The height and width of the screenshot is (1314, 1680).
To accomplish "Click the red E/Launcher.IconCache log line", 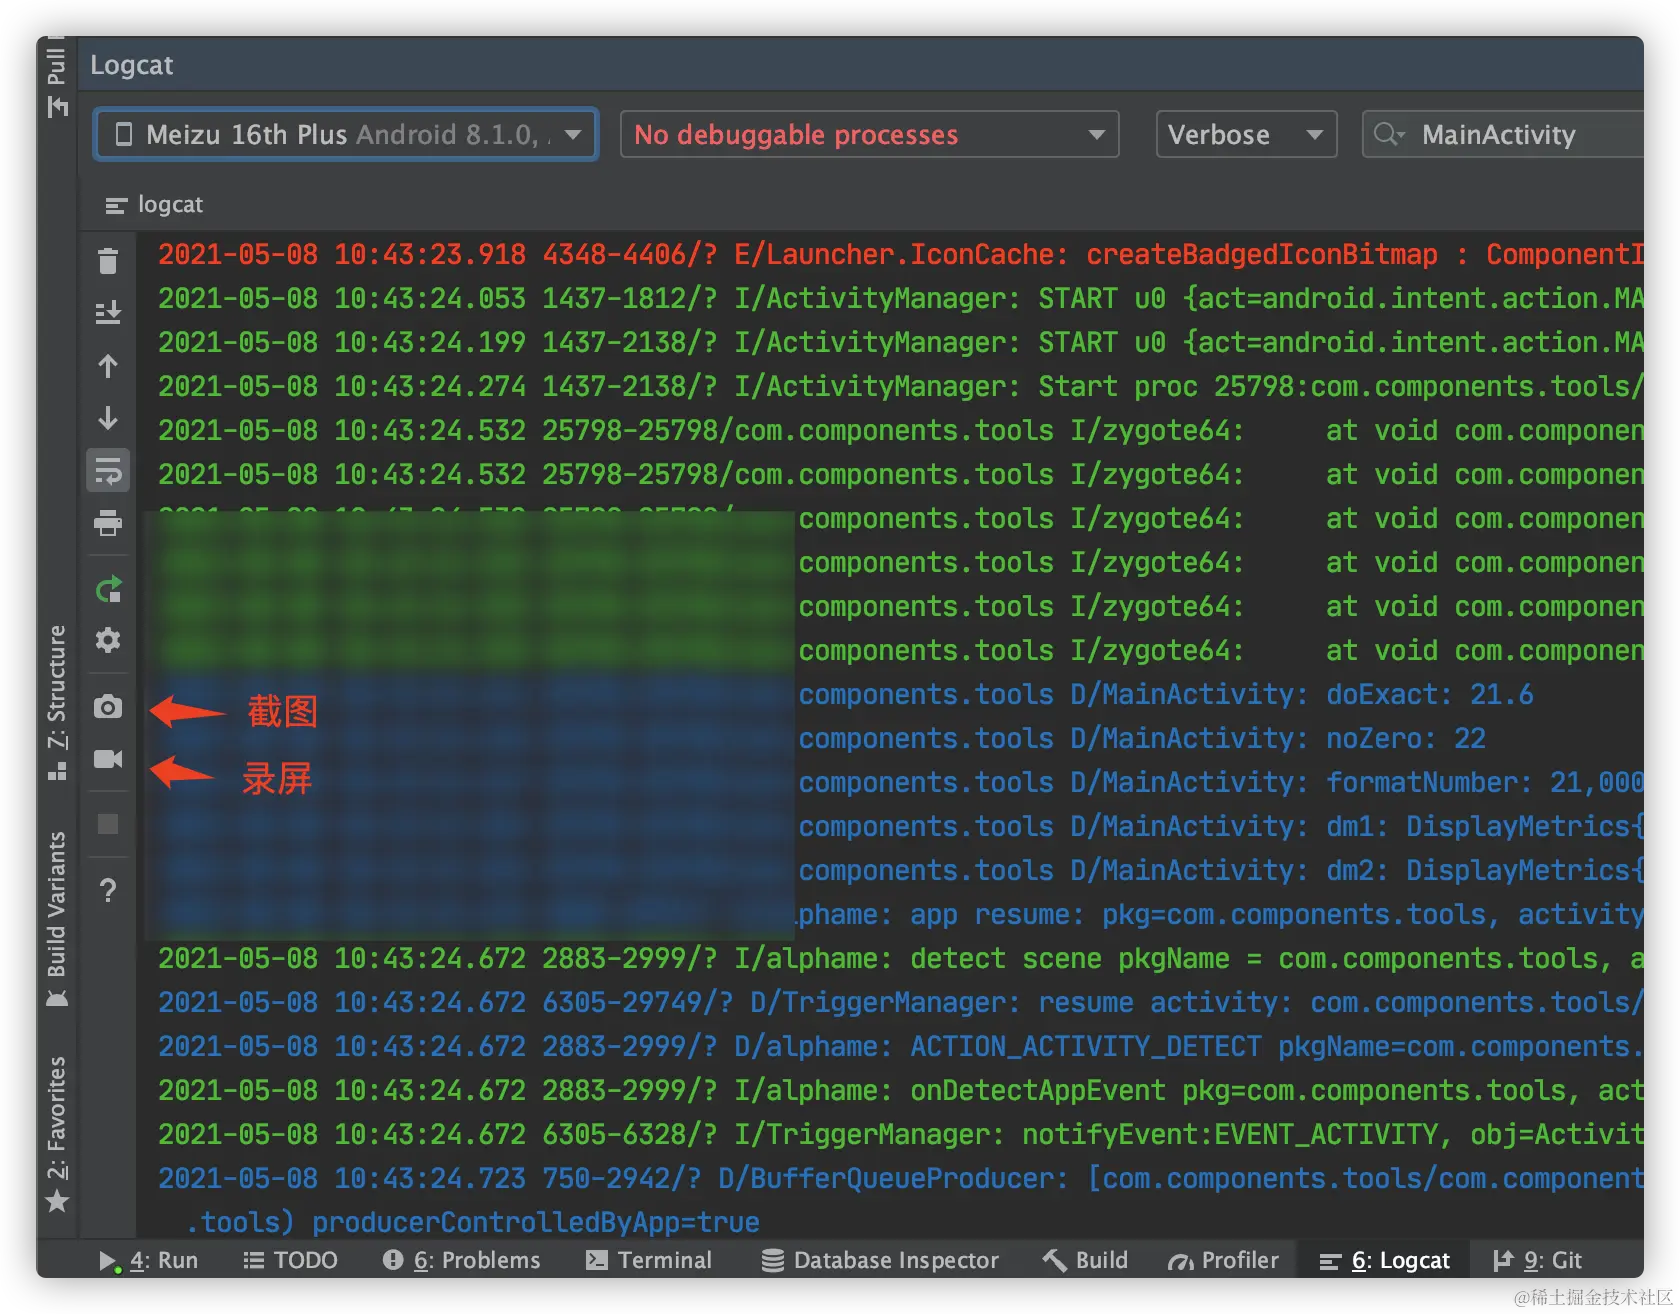I will (x=900, y=254).
